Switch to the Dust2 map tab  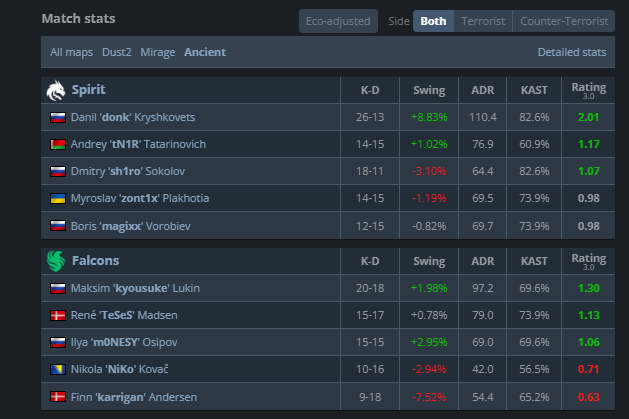pos(117,52)
